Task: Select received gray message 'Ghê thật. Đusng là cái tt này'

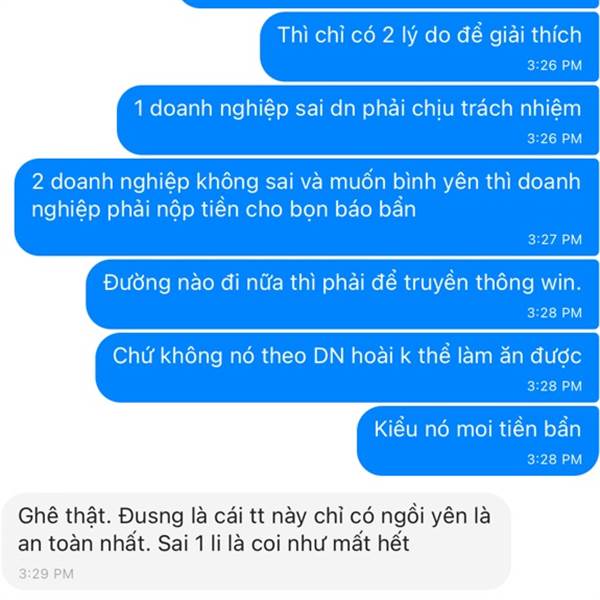Action: [x=256, y=541]
